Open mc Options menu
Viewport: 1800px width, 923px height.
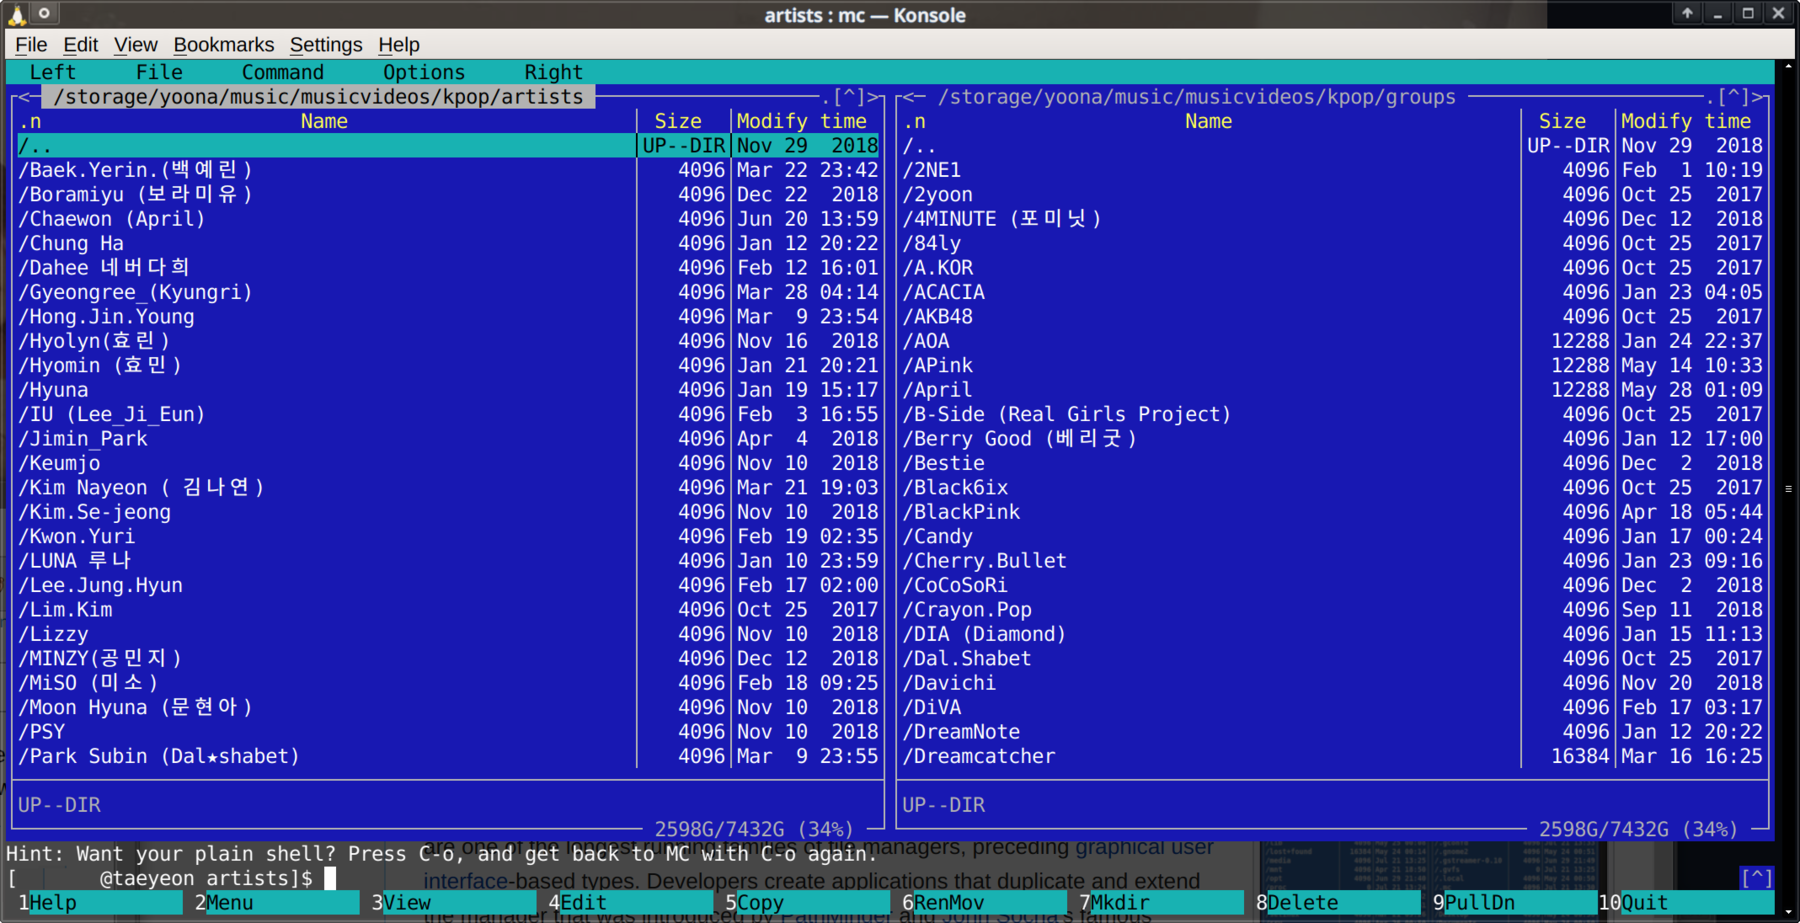pyautogui.click(x=424, y=72)
